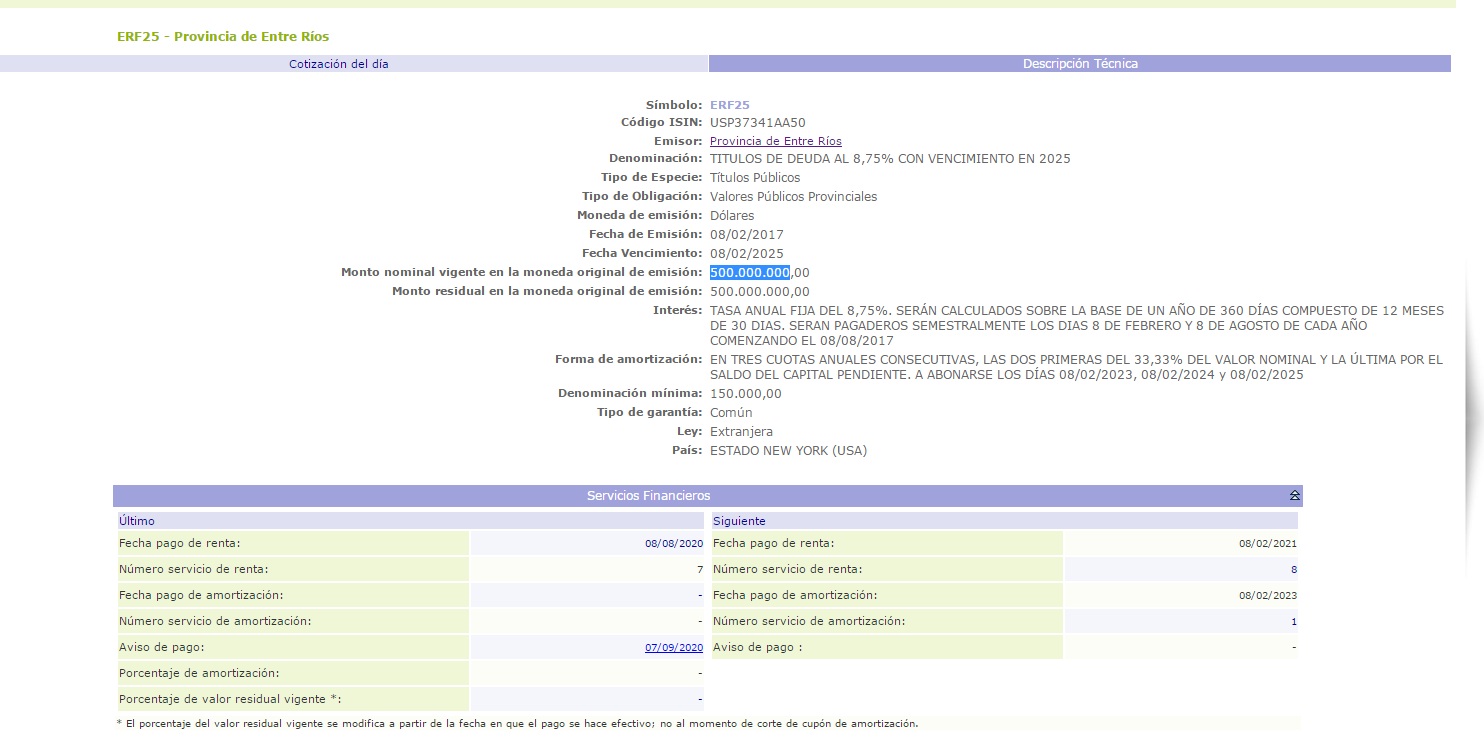Switch to Cotización del día tab
The height and width of the screenshot is (746, 1484).
pos(339,64)
